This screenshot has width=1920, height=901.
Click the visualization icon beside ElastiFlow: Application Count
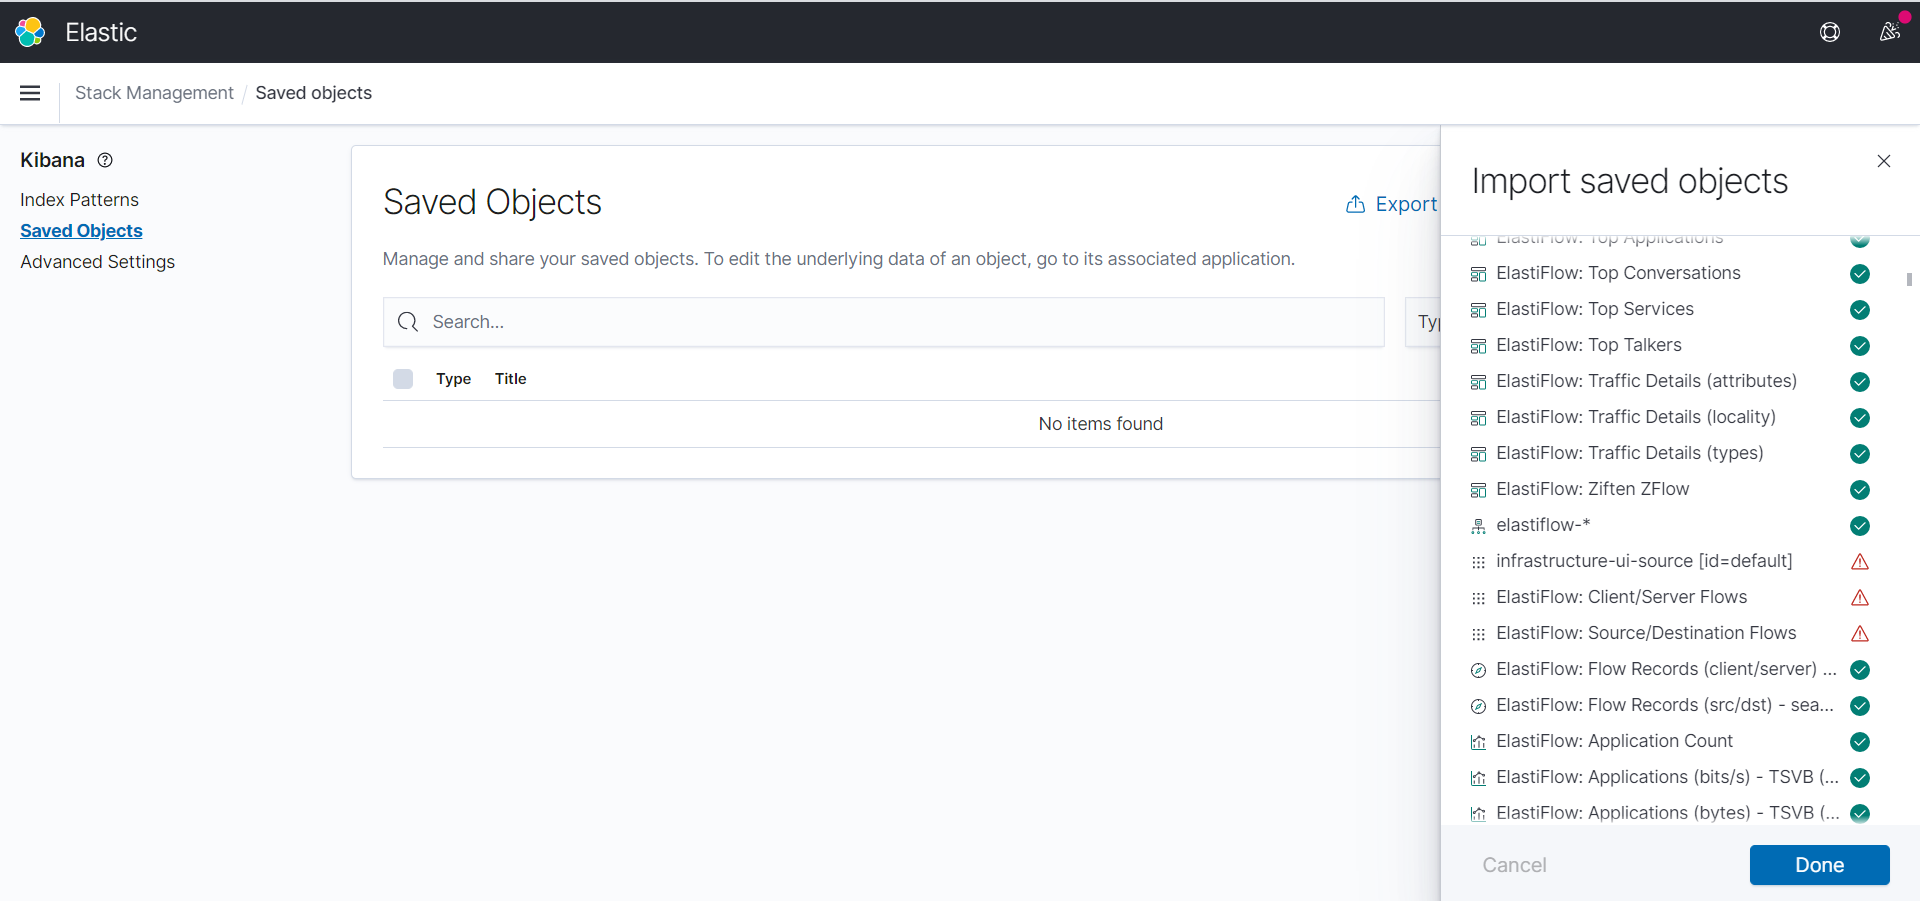click(x=1478, y=742)
